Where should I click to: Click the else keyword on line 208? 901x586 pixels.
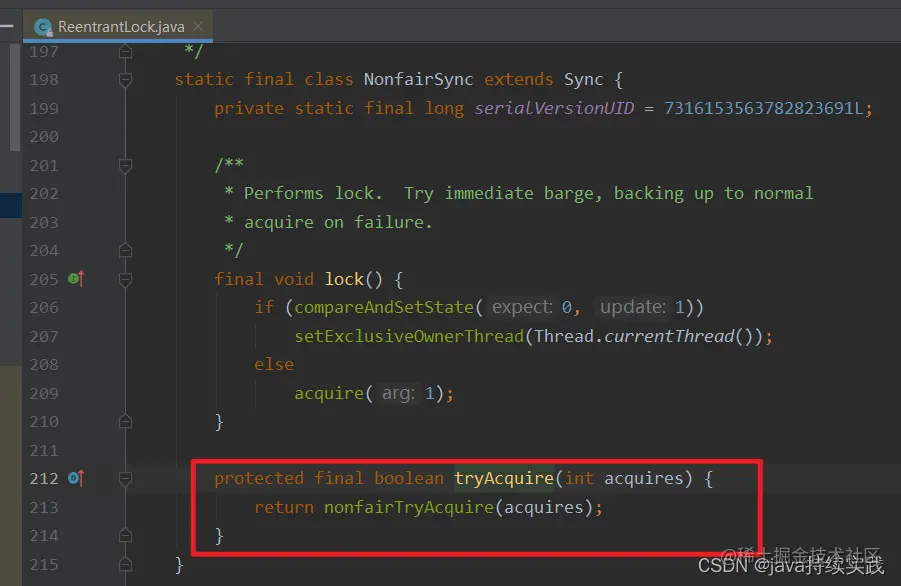(x=274, y=364)
